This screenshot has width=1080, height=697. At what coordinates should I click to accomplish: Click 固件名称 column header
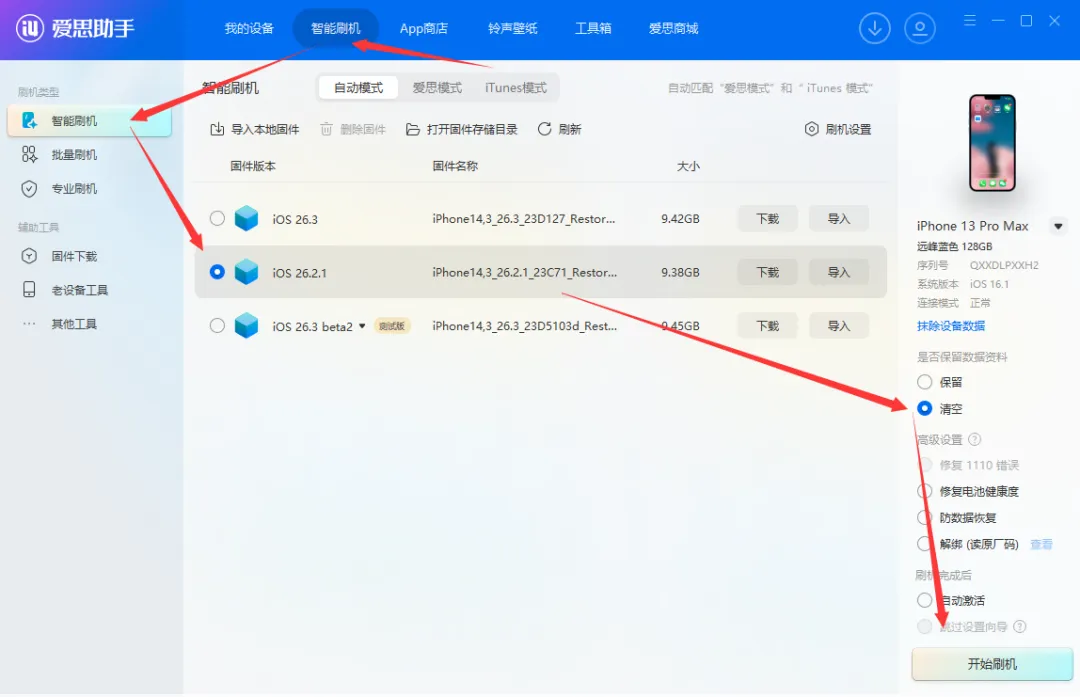[455, 166]
